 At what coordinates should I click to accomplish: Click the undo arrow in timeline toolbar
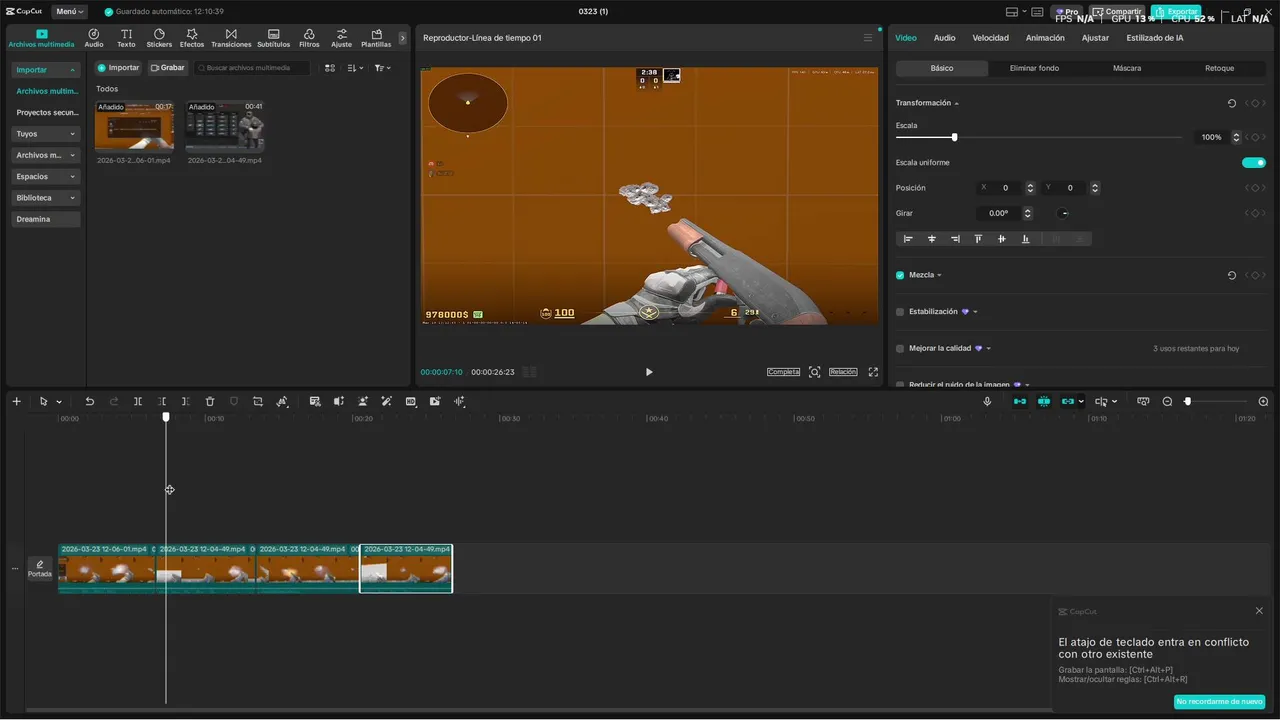tap(89, 401)
